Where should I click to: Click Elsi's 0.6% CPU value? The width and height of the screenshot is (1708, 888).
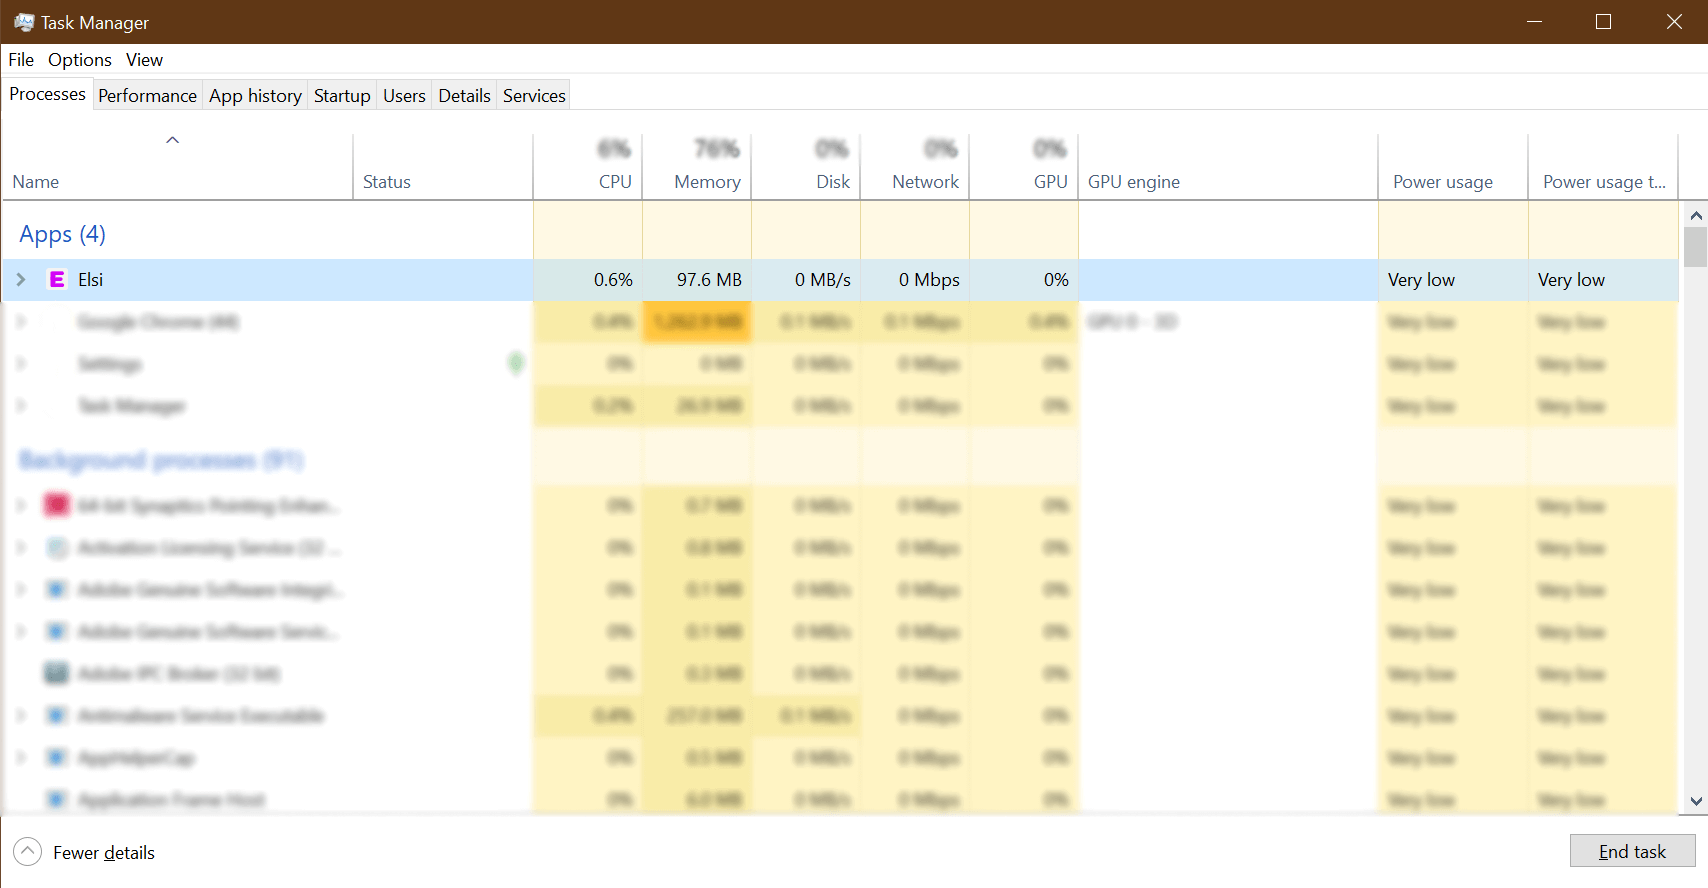[613, 280]
